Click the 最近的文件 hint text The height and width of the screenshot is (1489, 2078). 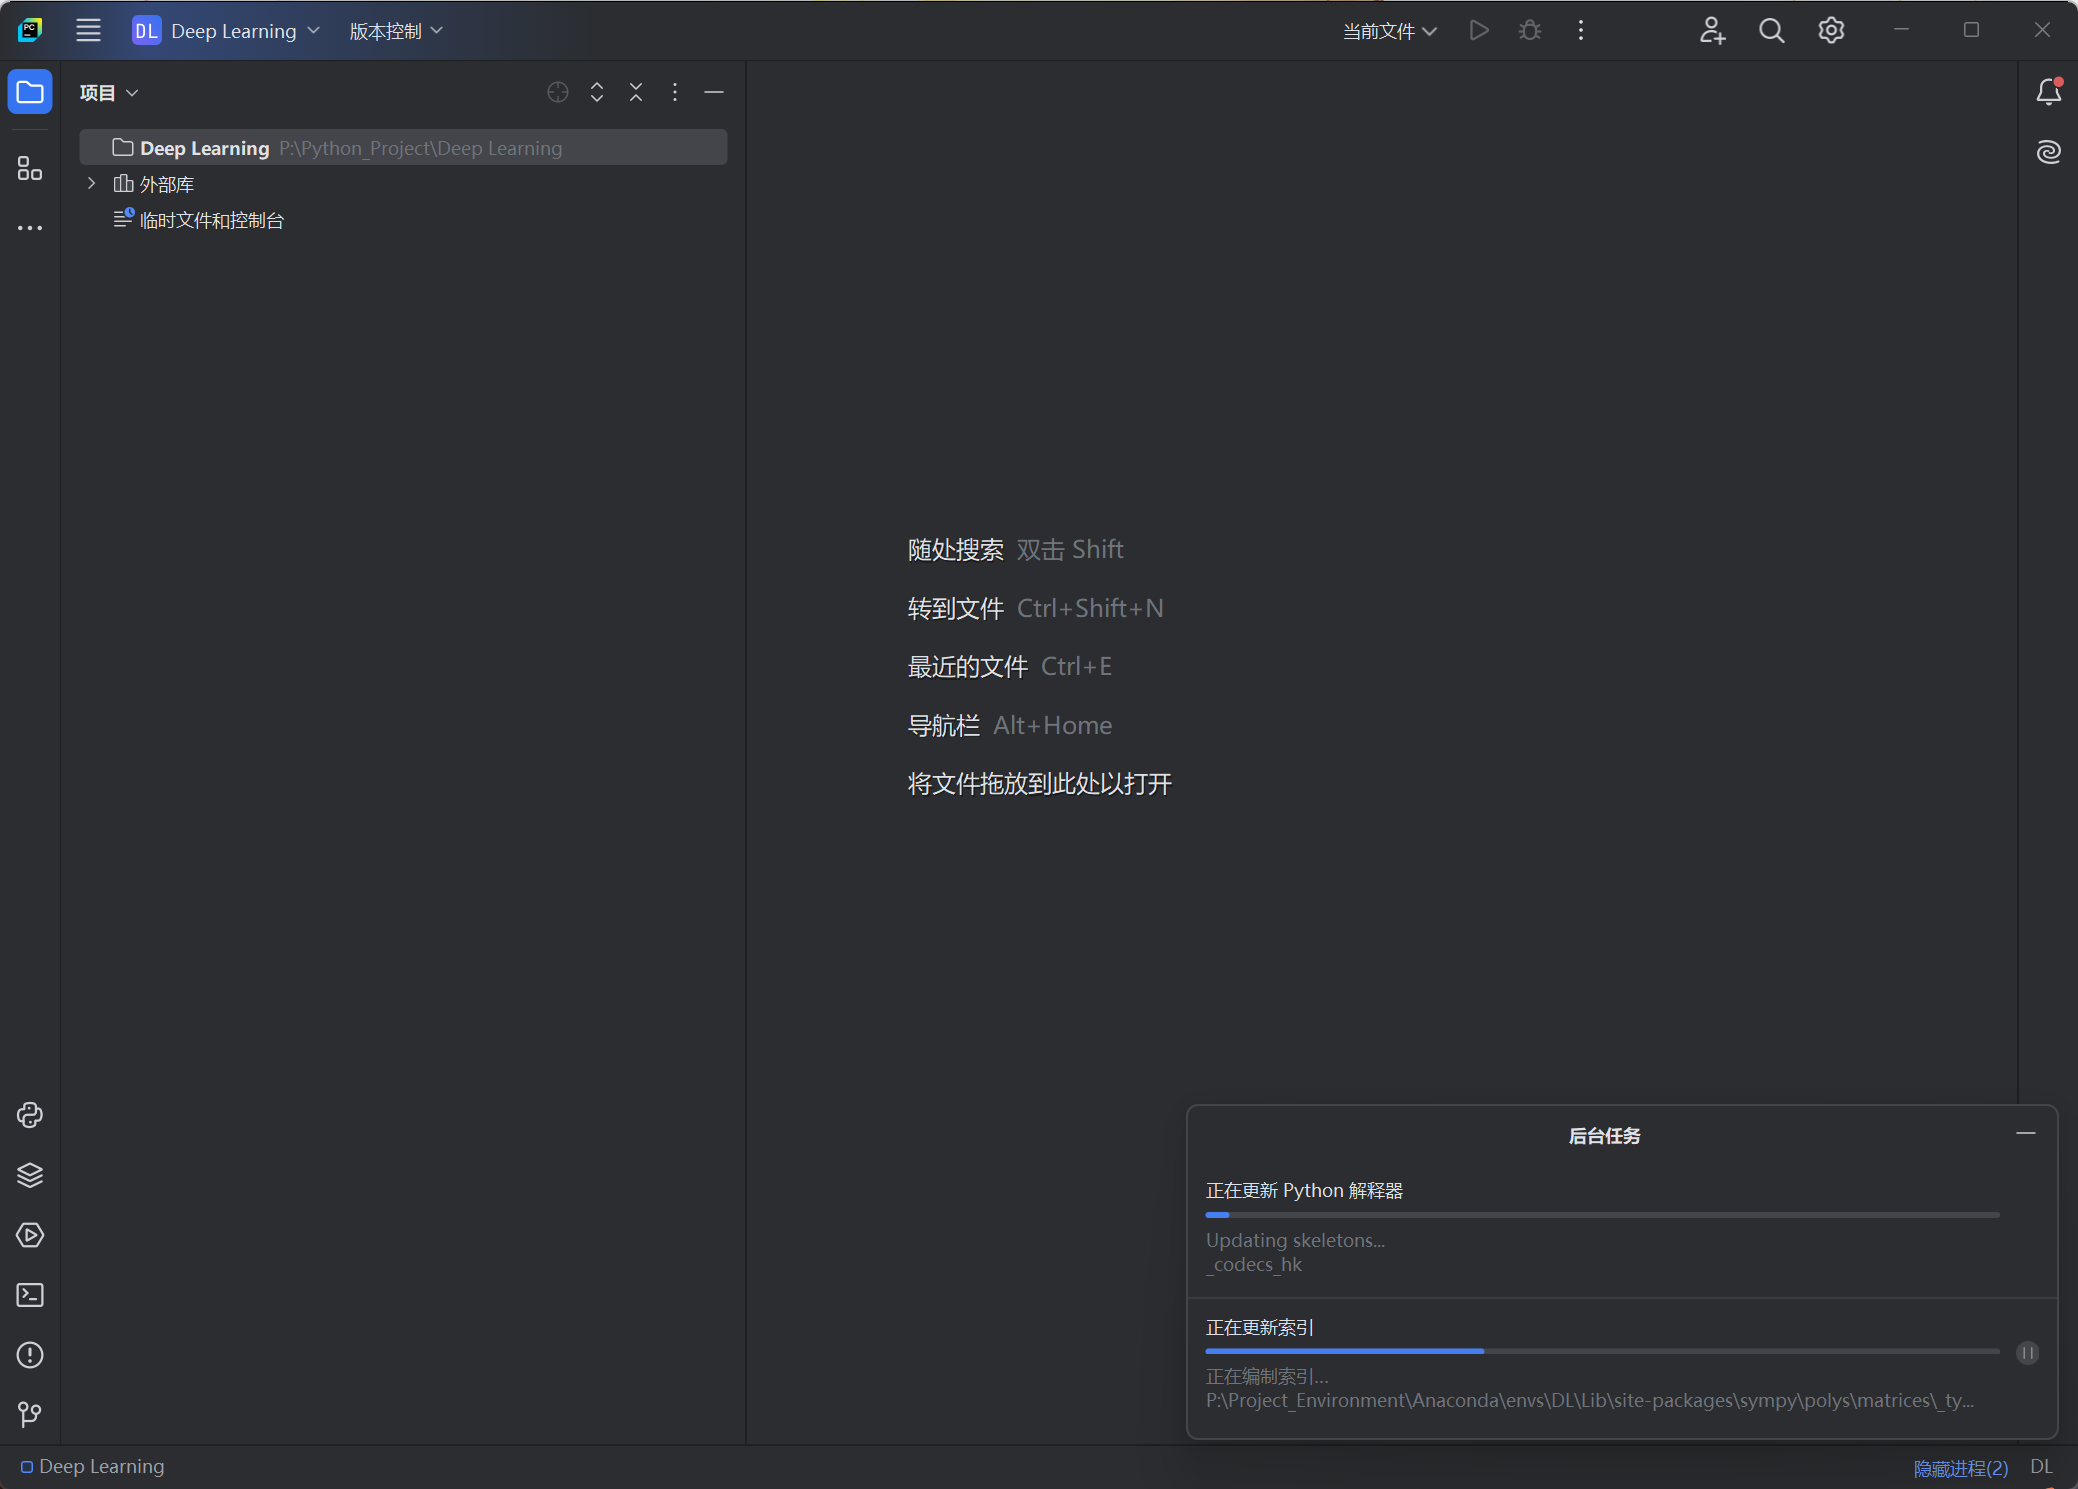[x=967, y=667]
